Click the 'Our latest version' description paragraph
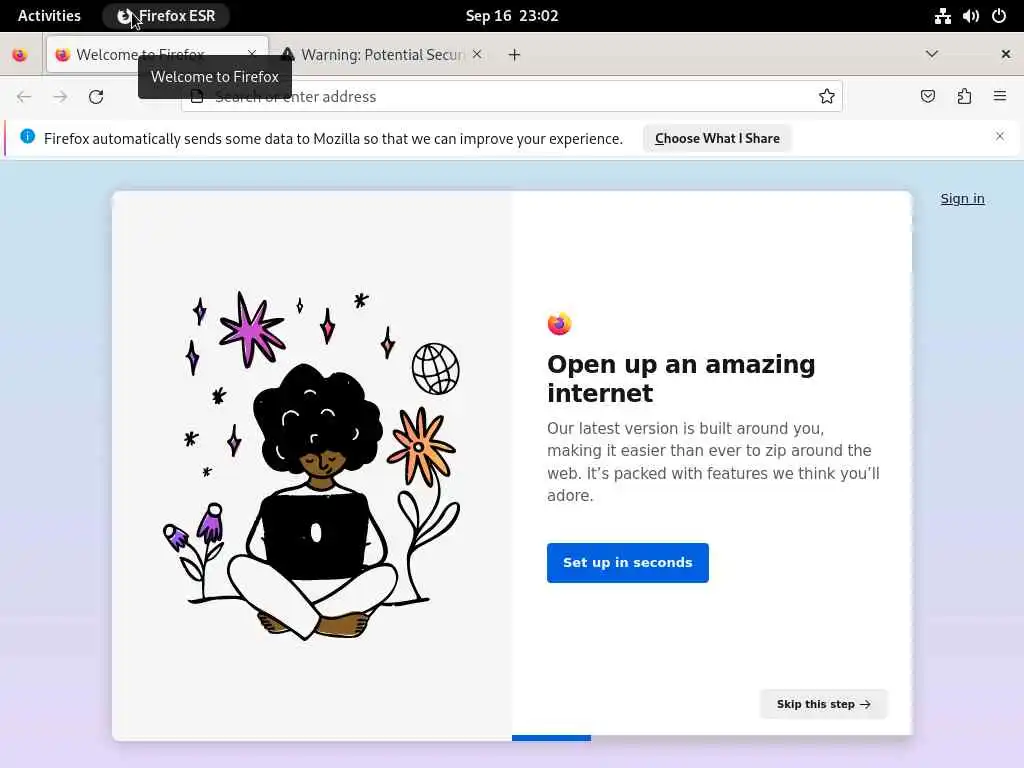The height and width of the screenshot is (768, 1024). point(713,462)
